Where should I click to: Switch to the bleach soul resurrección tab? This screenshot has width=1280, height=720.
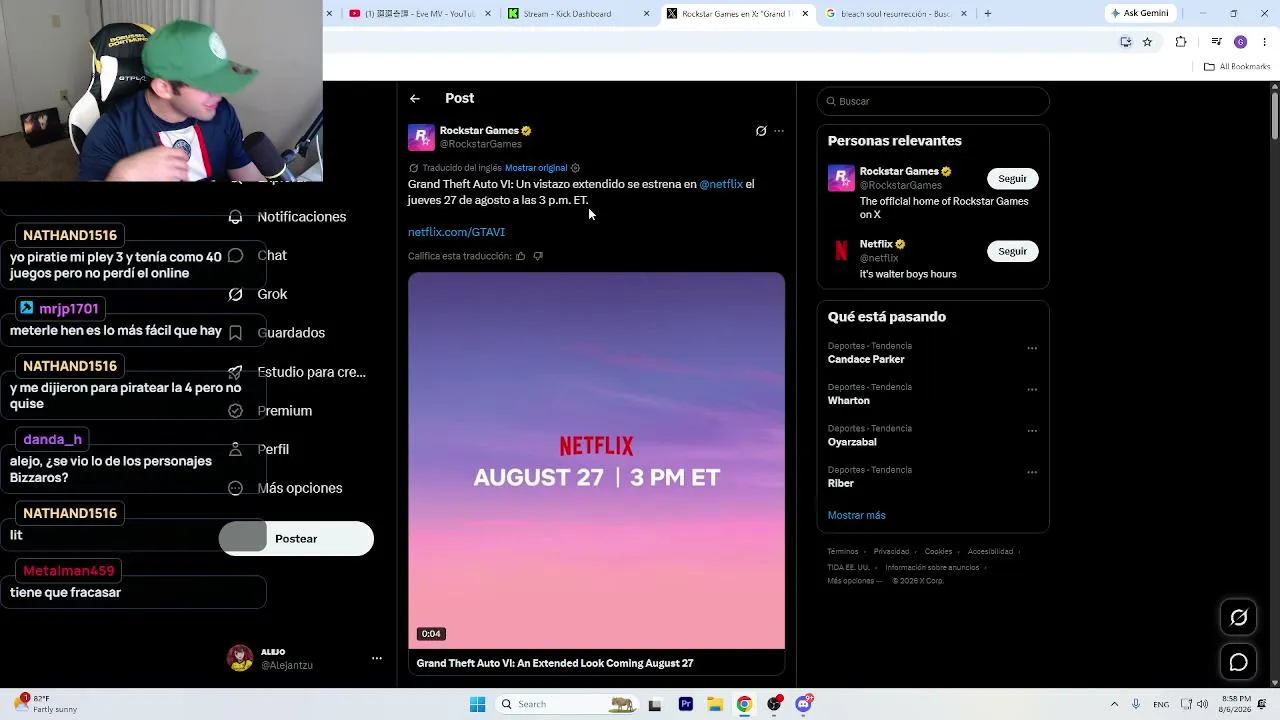[896, 14]
